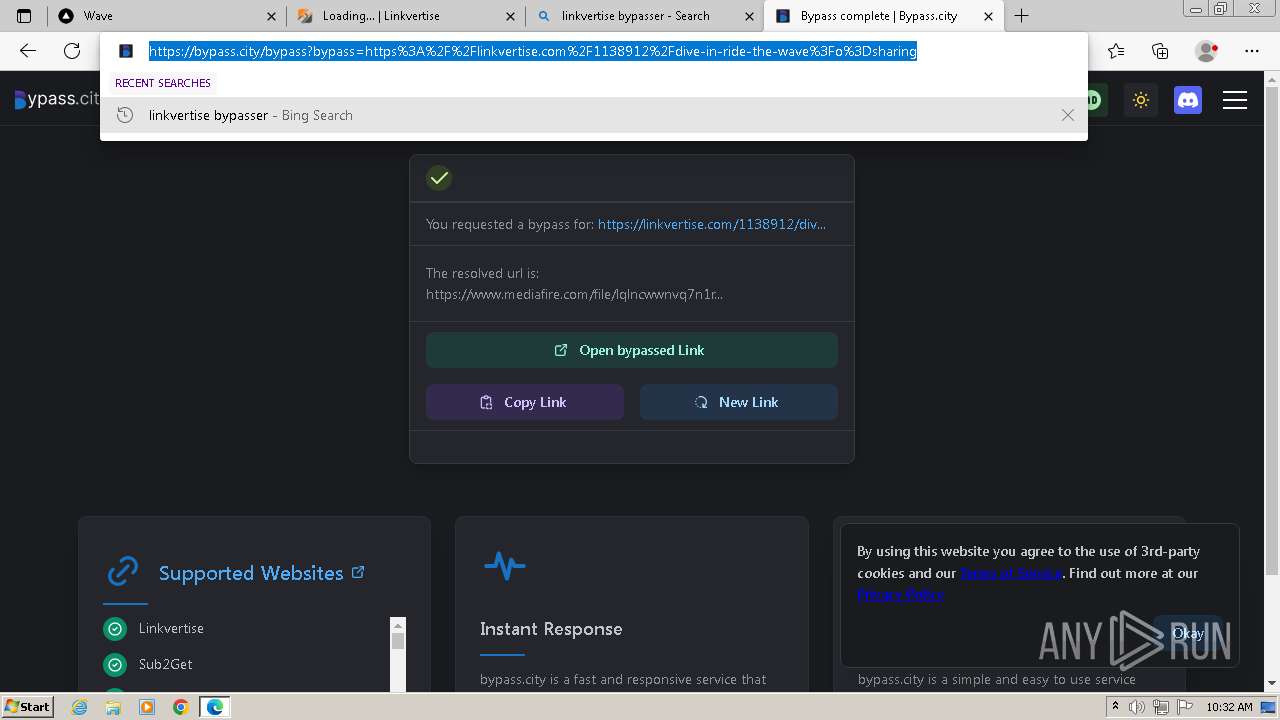
Task: Click the address bar URL field
Action: coord(533,51)
